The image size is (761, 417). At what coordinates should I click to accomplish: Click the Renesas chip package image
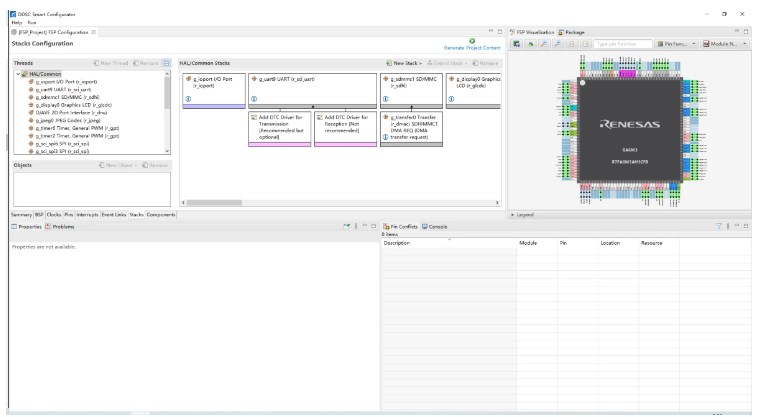click(x=629, y=130)
